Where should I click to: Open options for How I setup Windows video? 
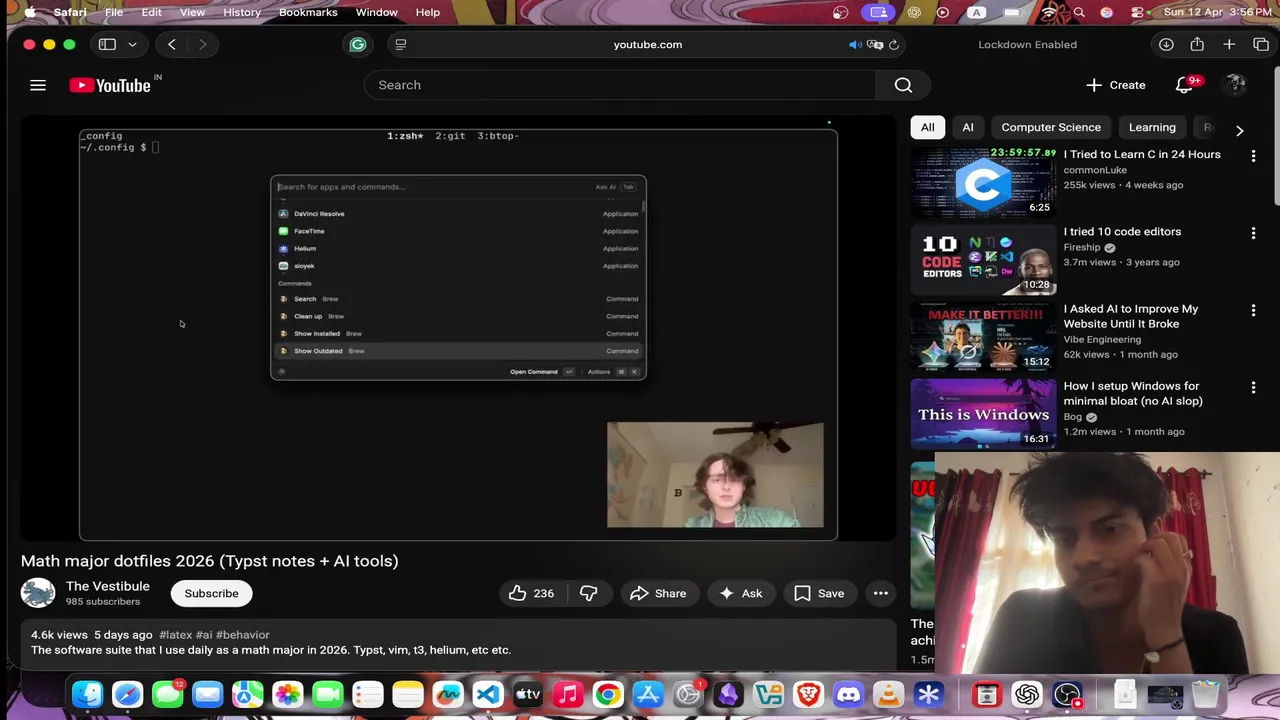1253,387
